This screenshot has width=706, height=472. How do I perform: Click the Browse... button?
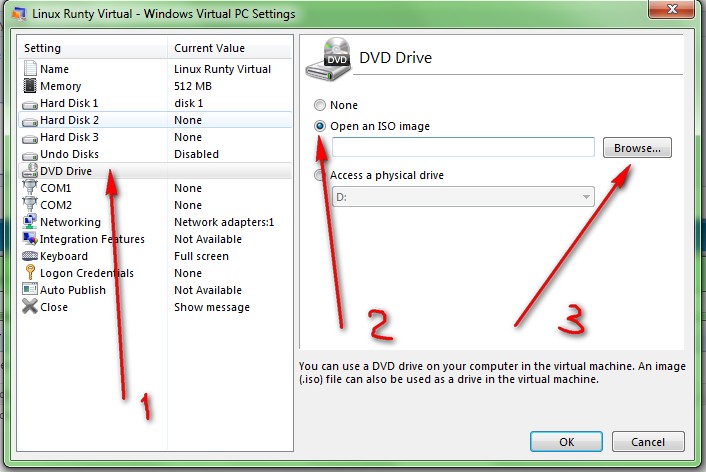click(x=637, y=148)
